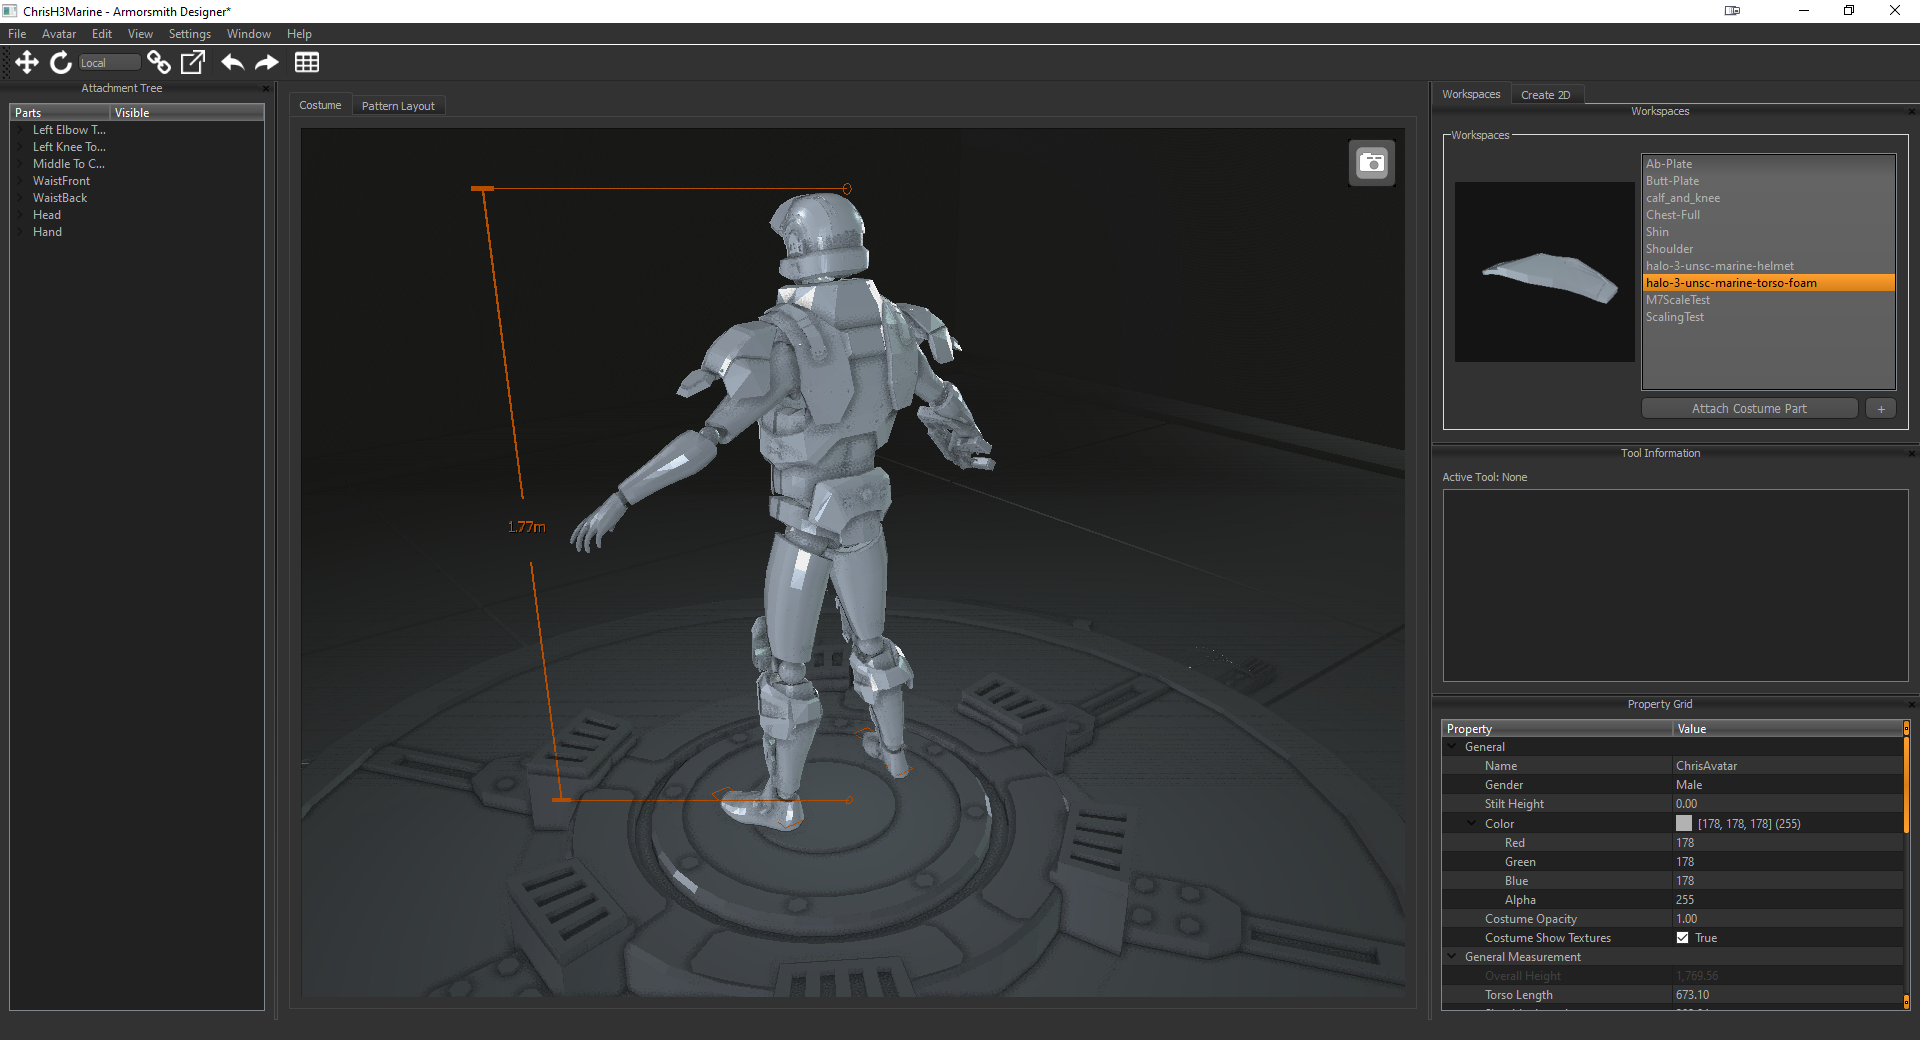1920x1040 pixels.
Task: Select the Ab-Plate workspace
Action: pyautogui.click(x=1768, y=164)
